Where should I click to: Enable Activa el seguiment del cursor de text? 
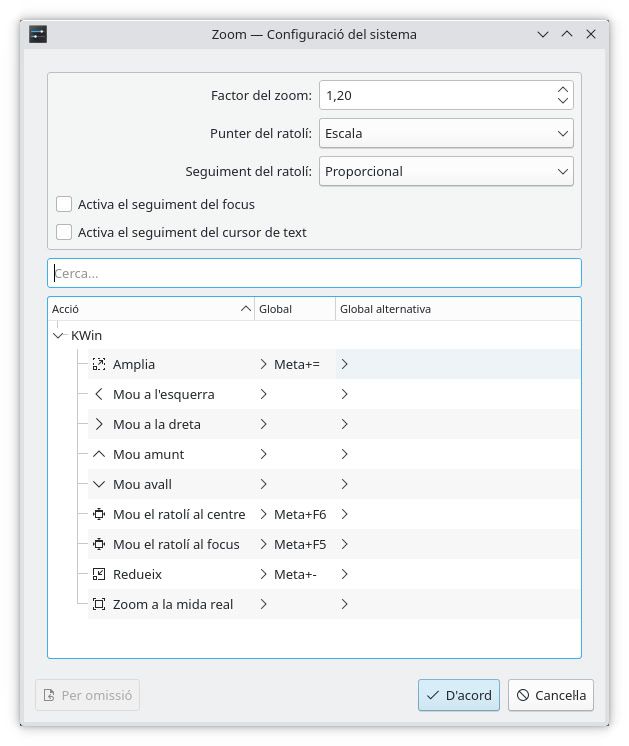[64, 232]
